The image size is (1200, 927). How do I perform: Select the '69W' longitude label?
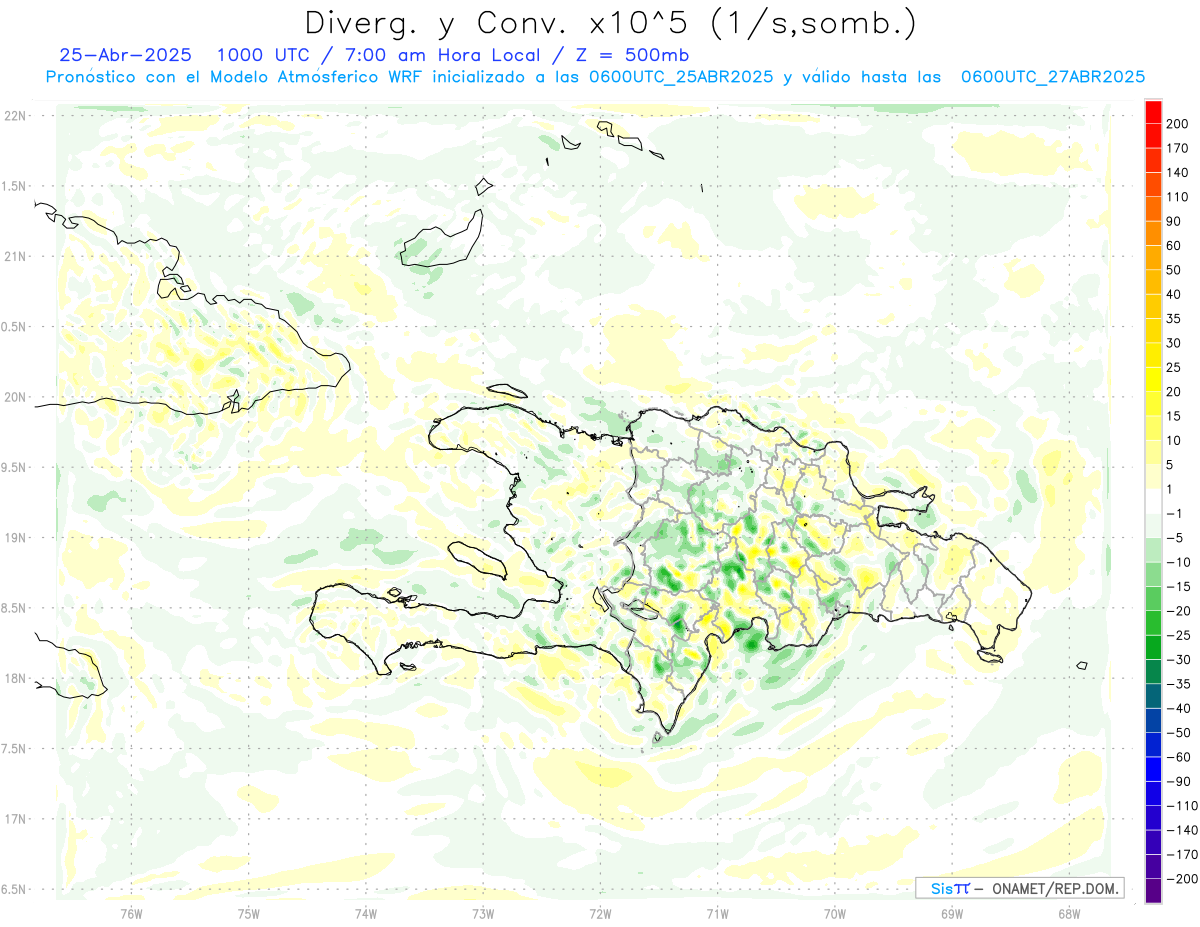[952, 913]
